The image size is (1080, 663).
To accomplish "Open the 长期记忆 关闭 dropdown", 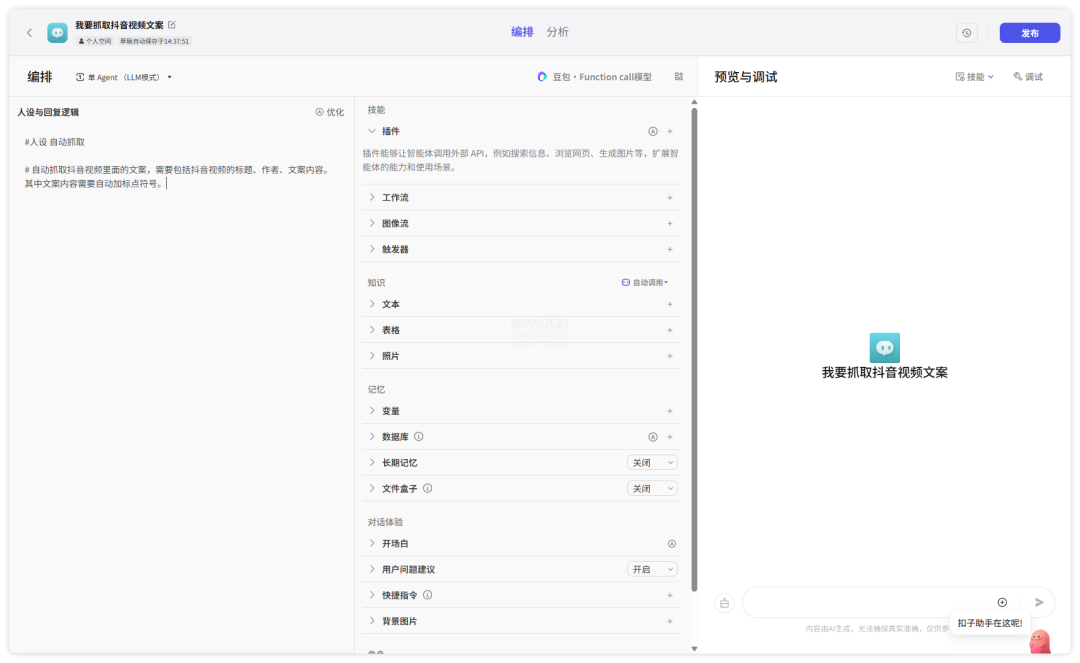I will click(x=652, y=463).
